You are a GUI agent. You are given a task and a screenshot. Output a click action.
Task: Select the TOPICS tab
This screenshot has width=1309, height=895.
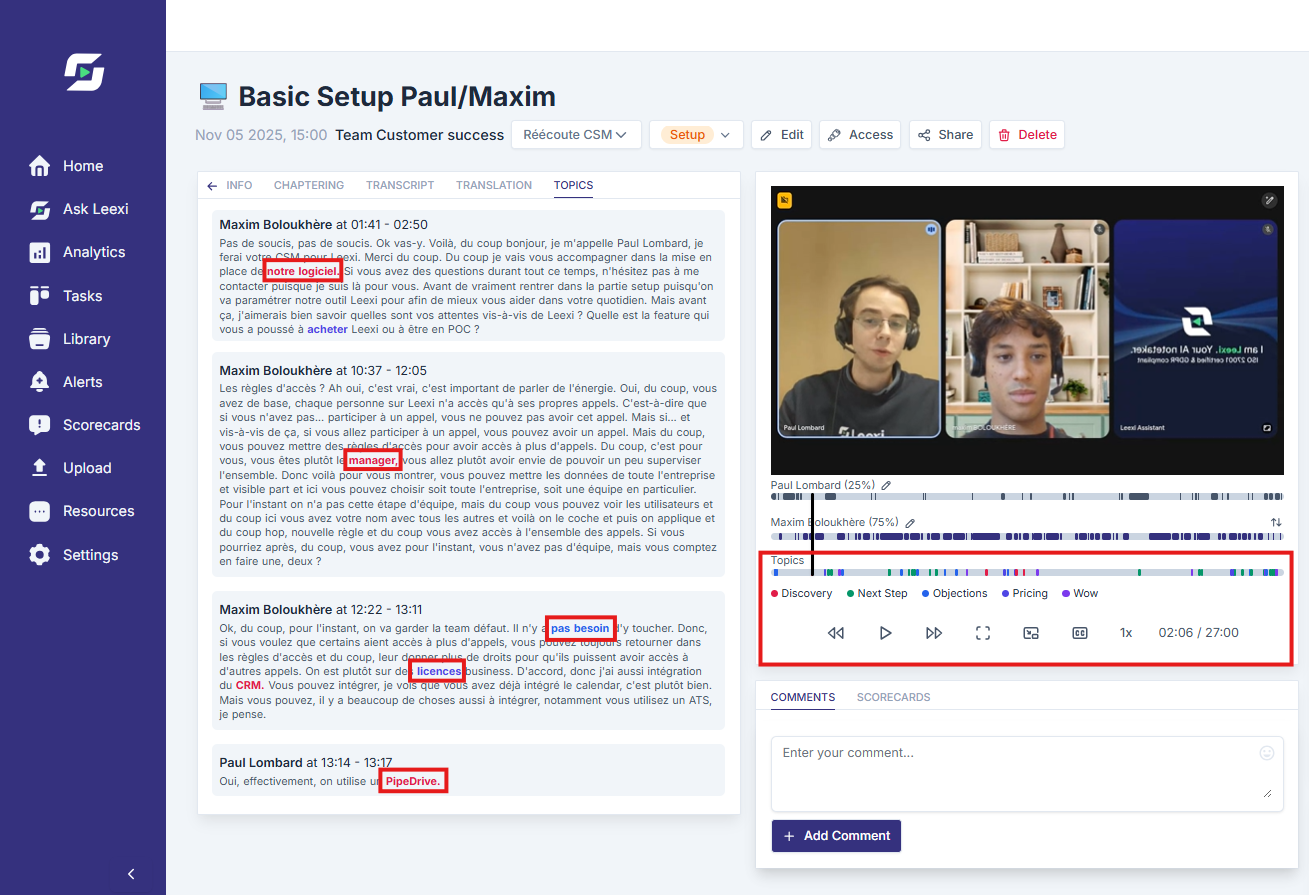pos(574,185)
